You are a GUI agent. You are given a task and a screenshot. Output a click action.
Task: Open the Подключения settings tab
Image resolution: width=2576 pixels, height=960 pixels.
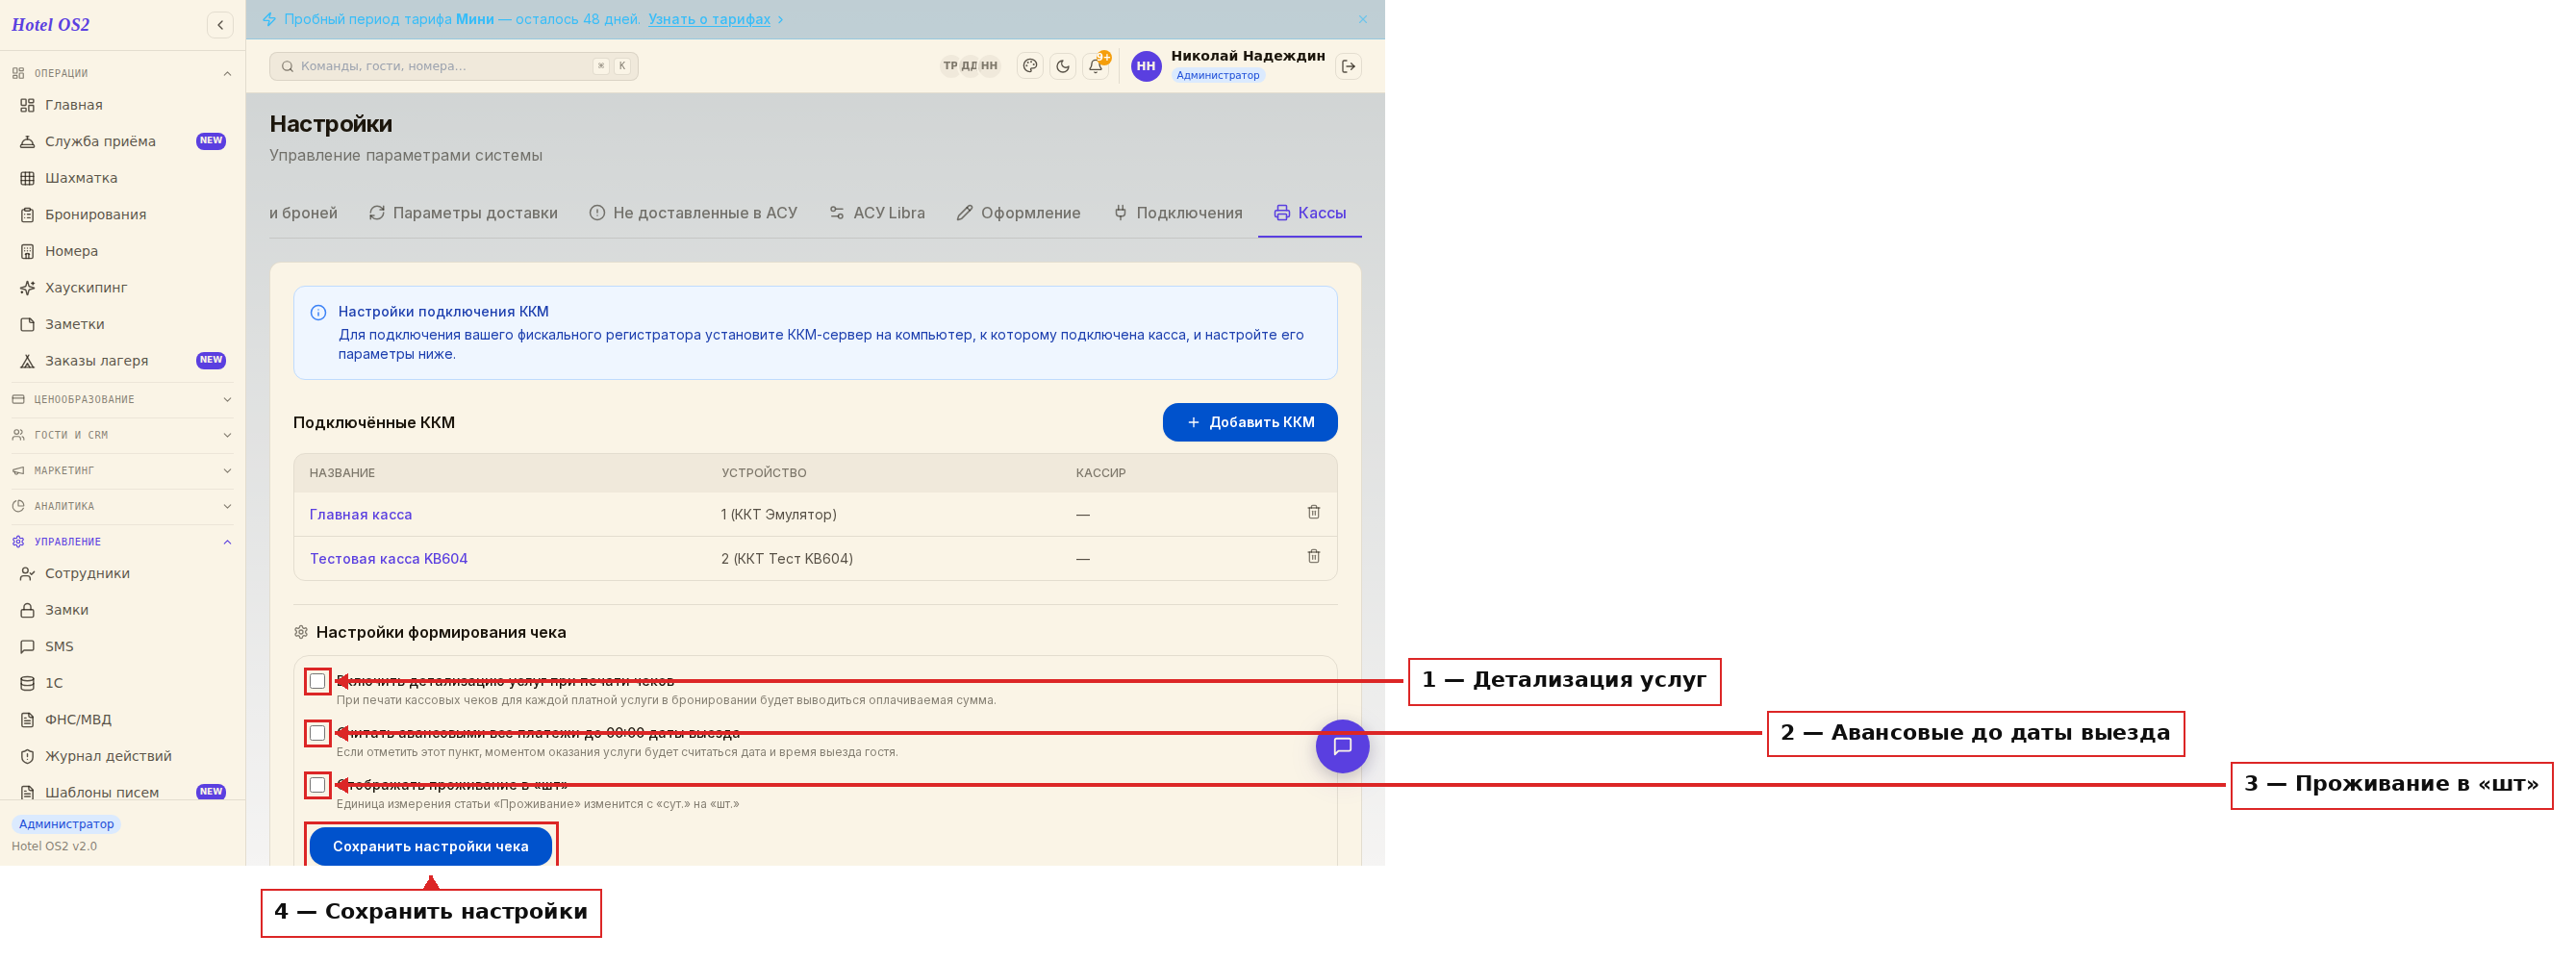click(1177, 213)
